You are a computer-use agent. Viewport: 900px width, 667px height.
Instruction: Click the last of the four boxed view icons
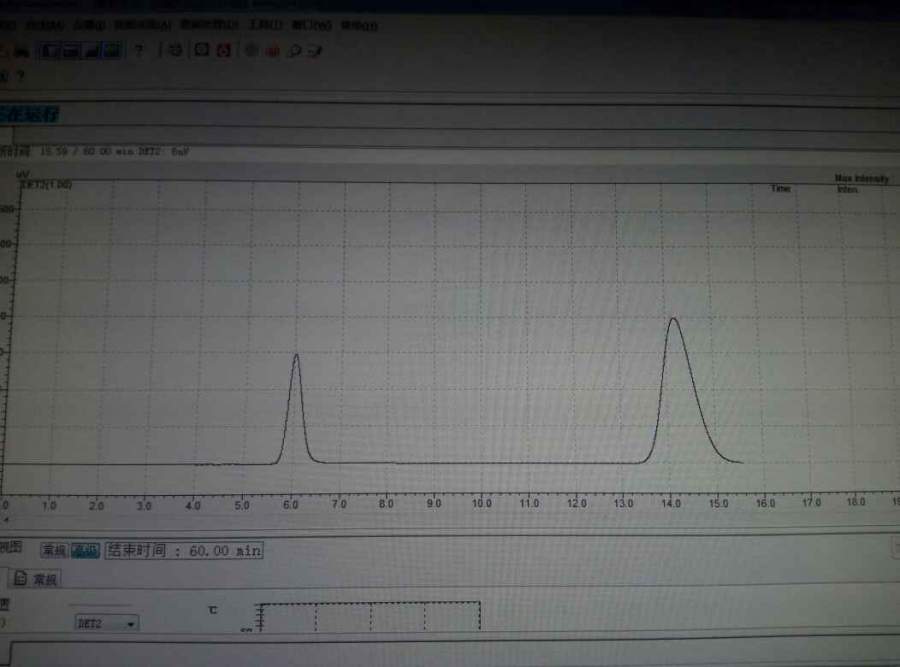point(112,51)
